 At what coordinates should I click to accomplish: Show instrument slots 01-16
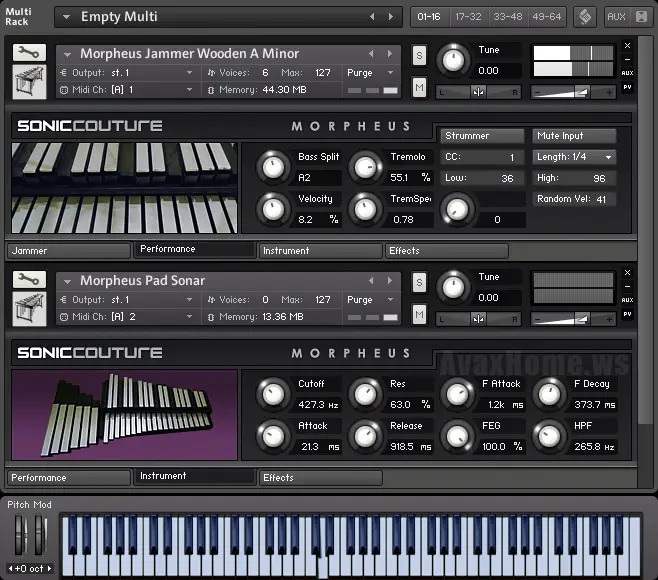429,17
